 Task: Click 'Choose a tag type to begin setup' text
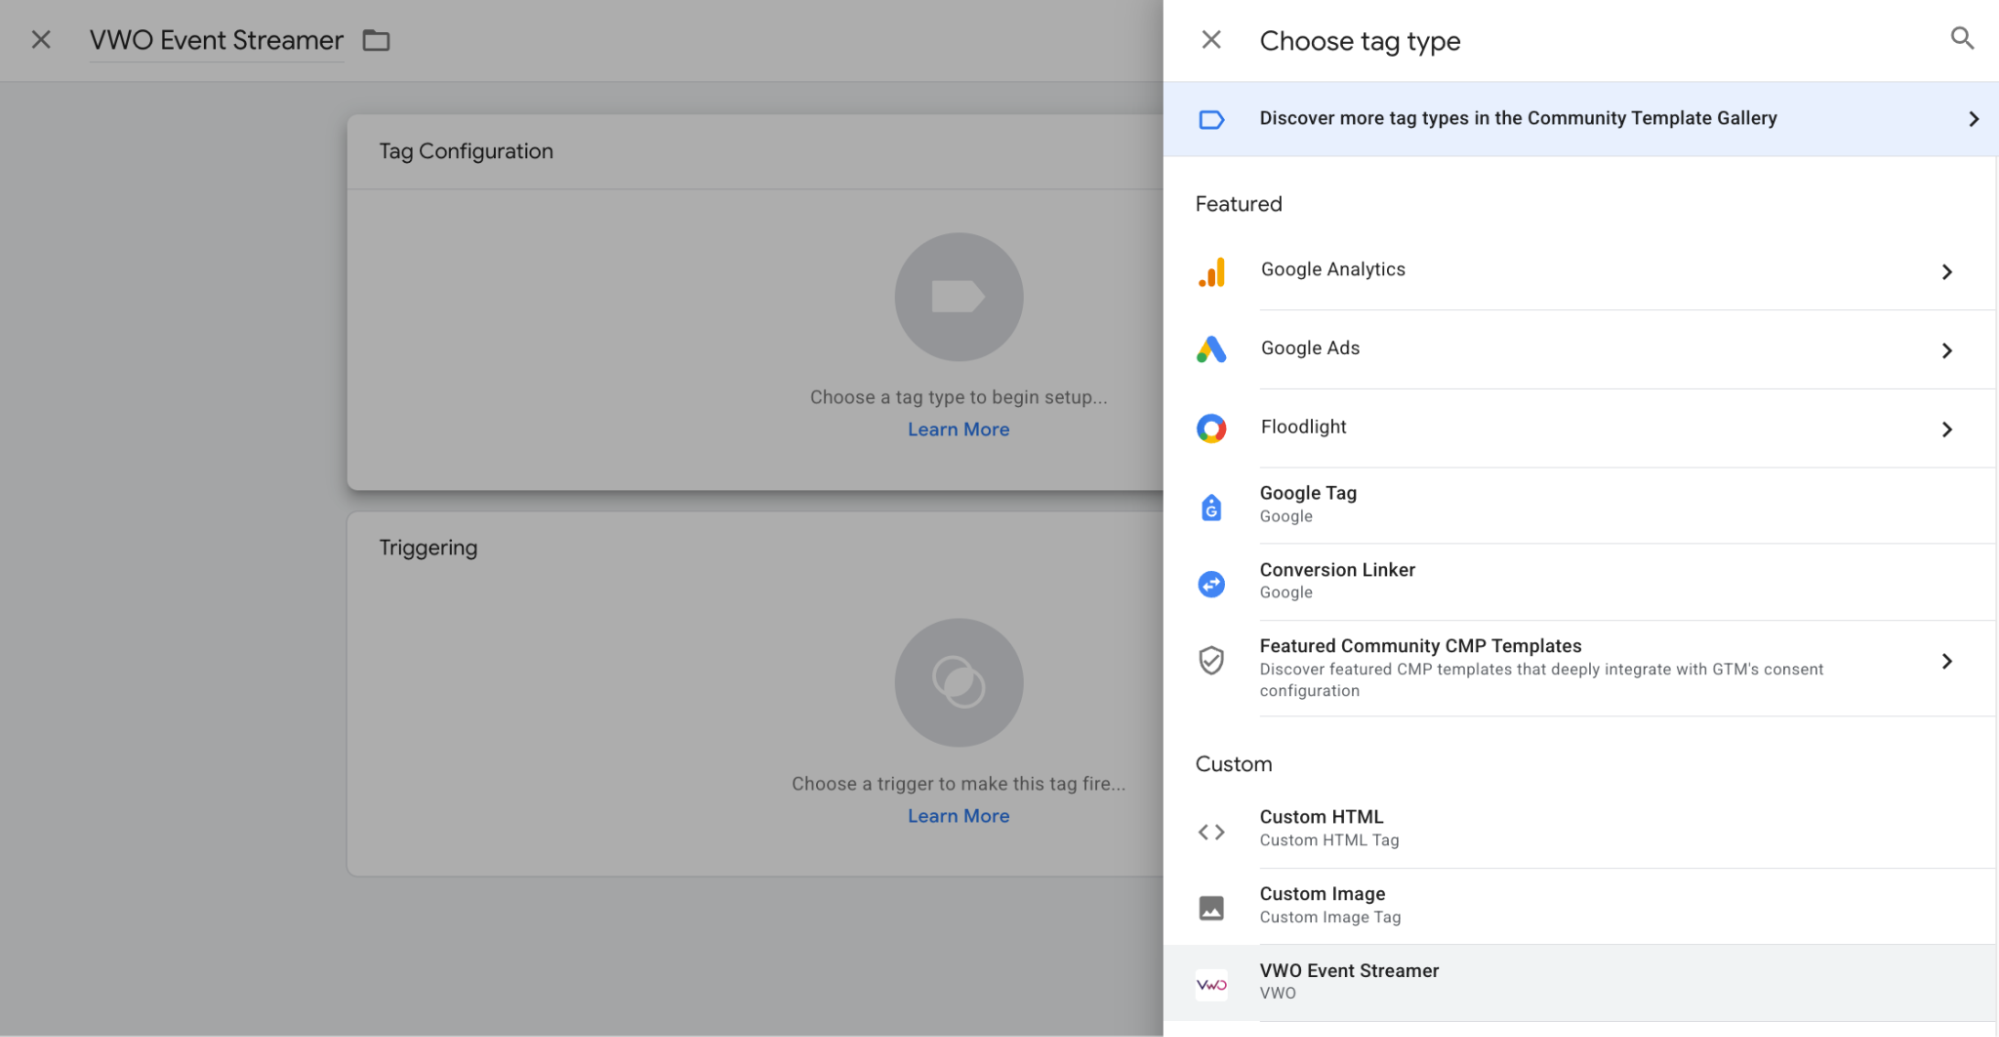pos(958,397)
